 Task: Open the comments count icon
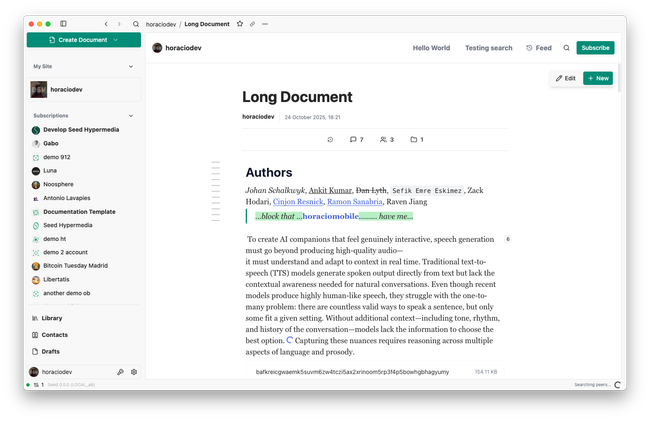(x=356, y=139)
